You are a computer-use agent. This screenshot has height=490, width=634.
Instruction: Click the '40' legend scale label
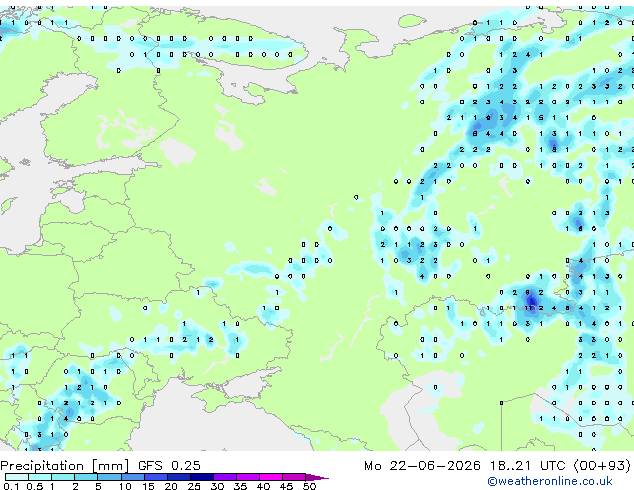[x=264, y=486]
